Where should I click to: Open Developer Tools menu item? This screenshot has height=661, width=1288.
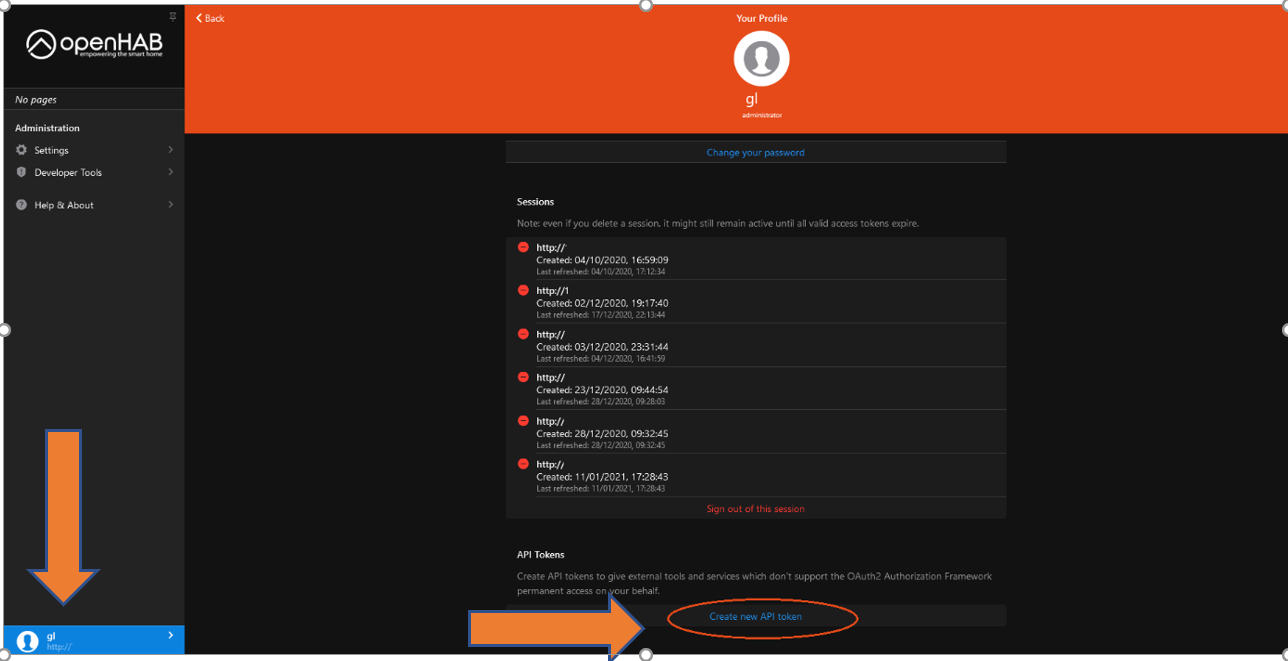pyautogui.click(x=94, y=172)
